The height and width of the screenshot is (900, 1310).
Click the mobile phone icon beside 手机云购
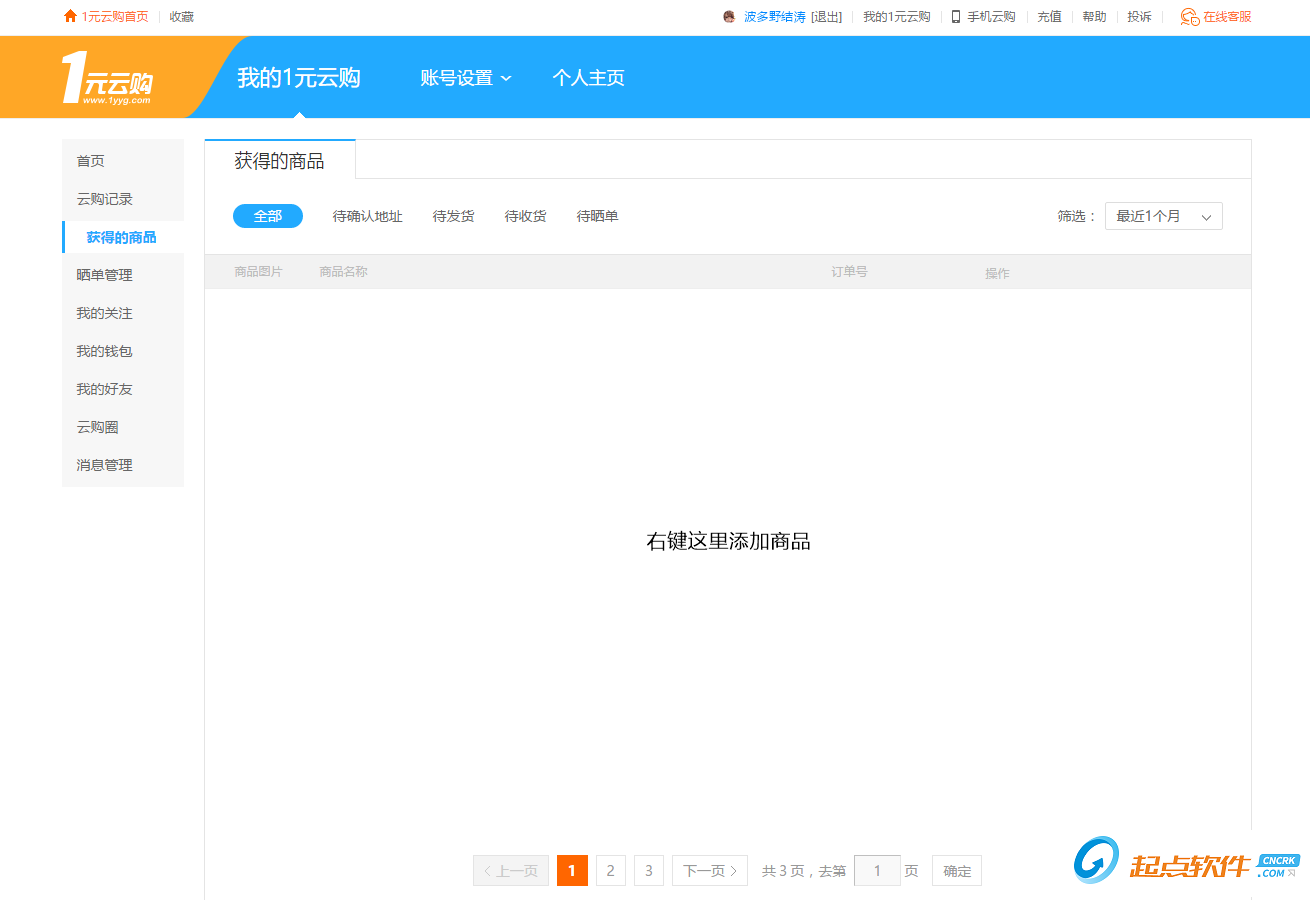tap(956, 16)
